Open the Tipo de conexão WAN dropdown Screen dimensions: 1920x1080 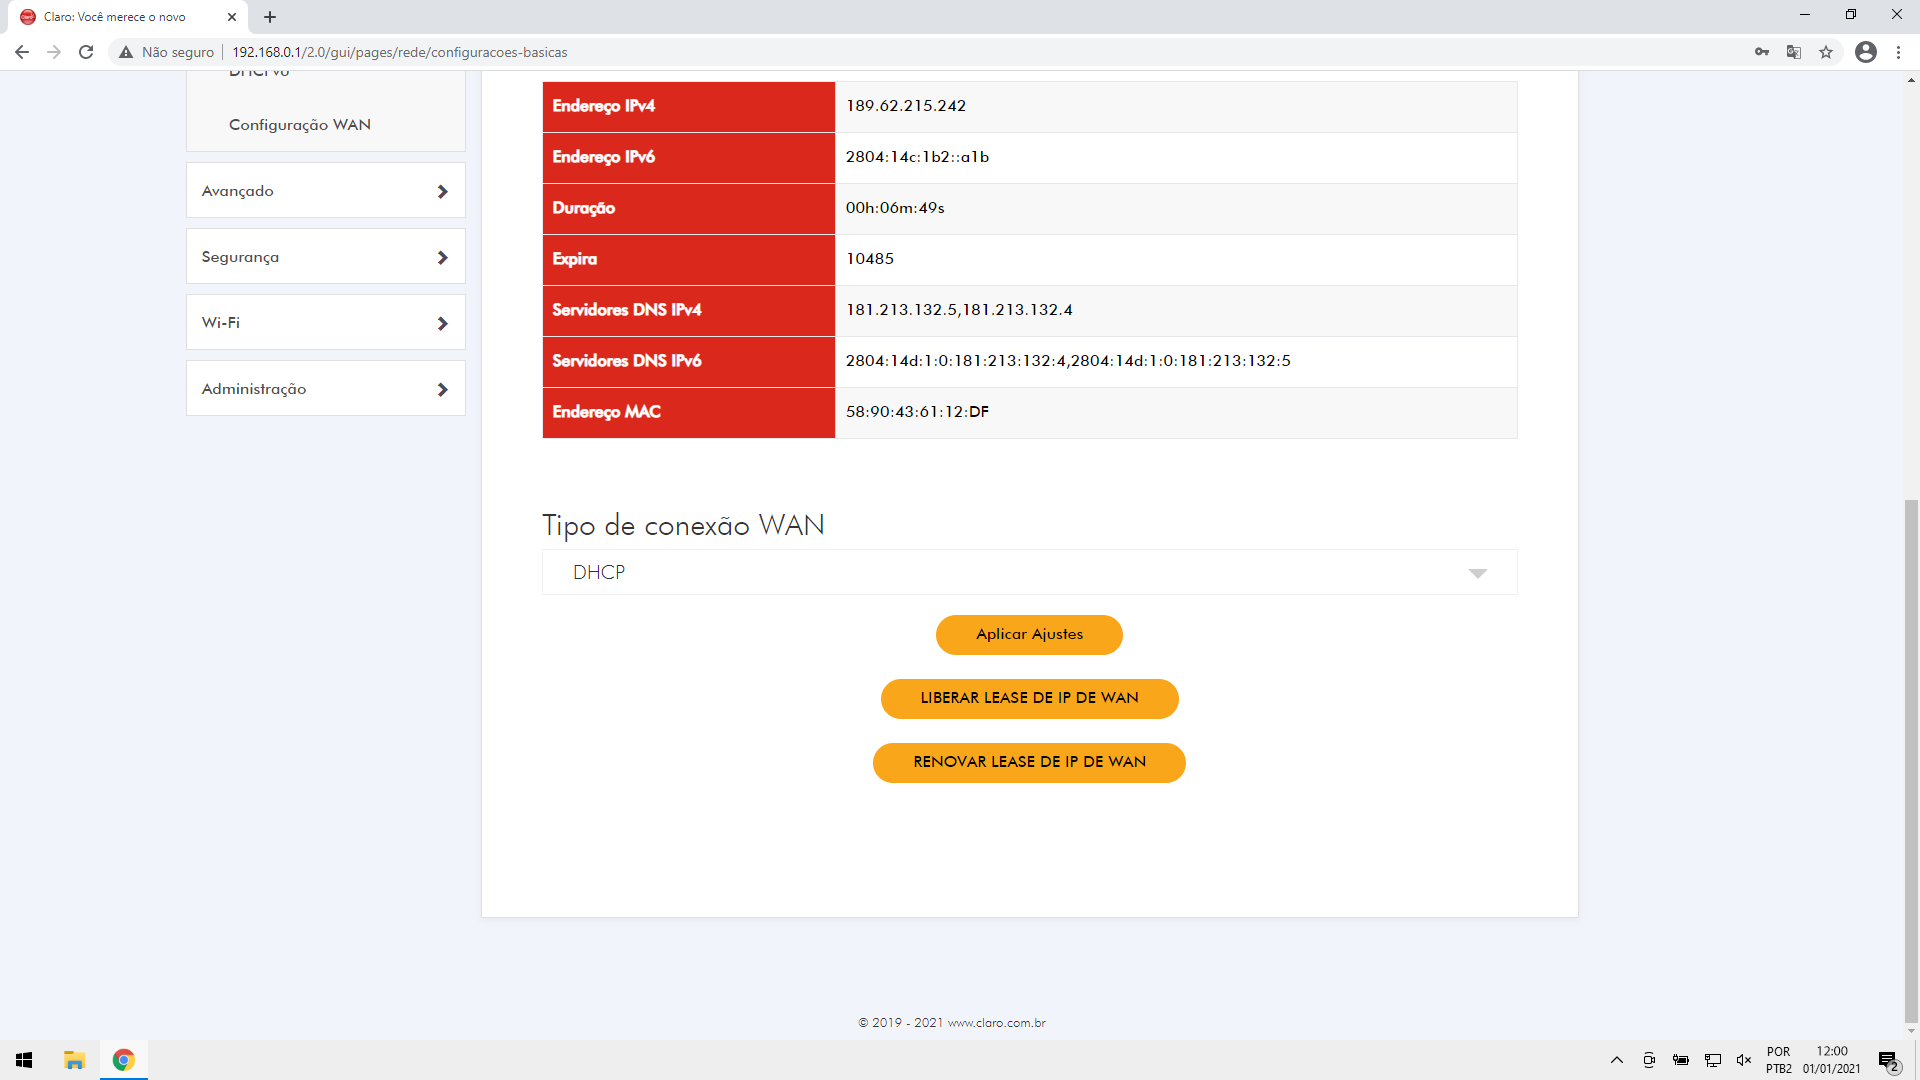[x=1030, y=572]
